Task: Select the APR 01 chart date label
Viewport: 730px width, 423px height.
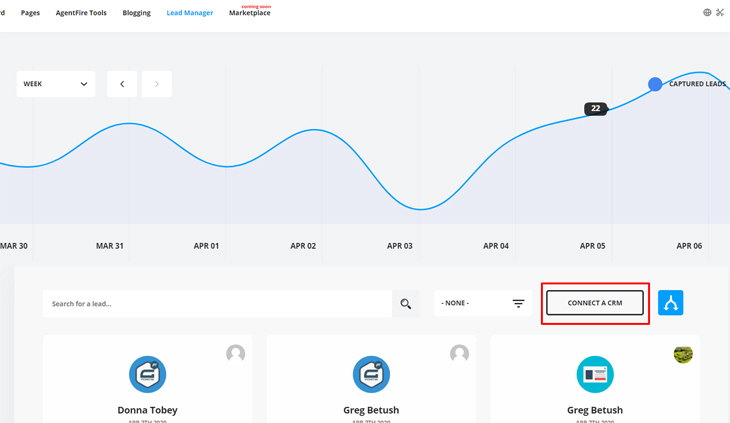Action: (206, 246)
